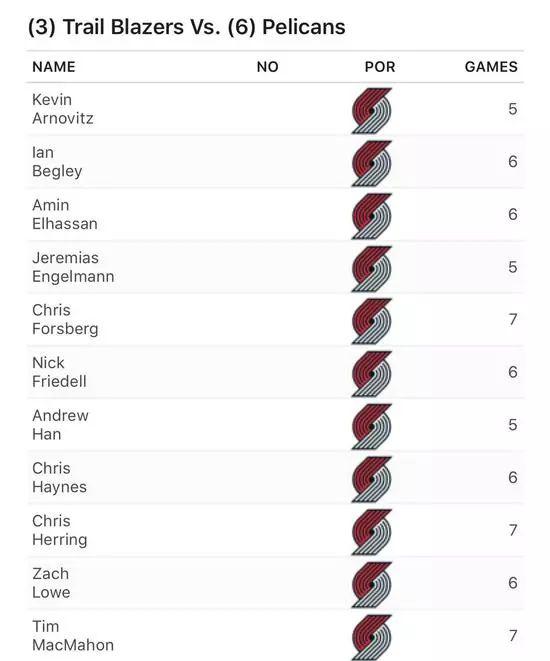Click the Trail Blazers logo beside Chris Herring
The height and width of the screenshot is (661, 550).
tap(372, 532)
